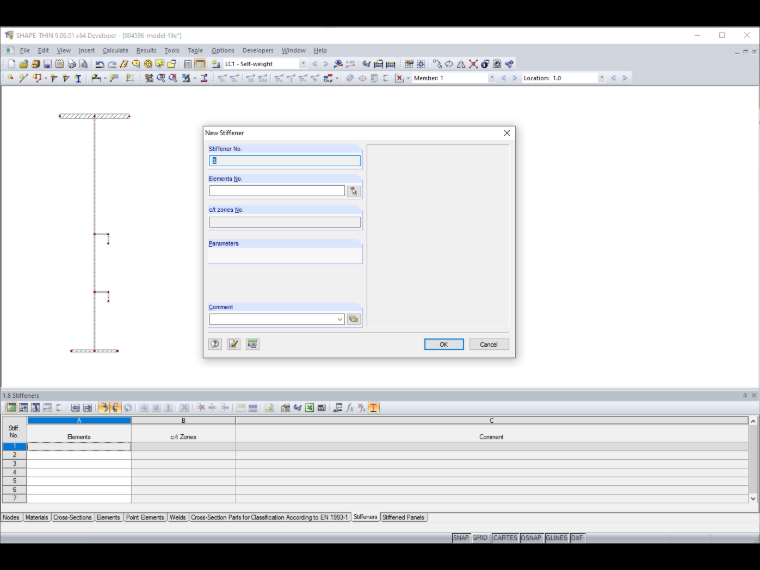Open the LC1 - Self-weight load case dropdown
Viewport: 760px width, 570px height.
[303, 64]
